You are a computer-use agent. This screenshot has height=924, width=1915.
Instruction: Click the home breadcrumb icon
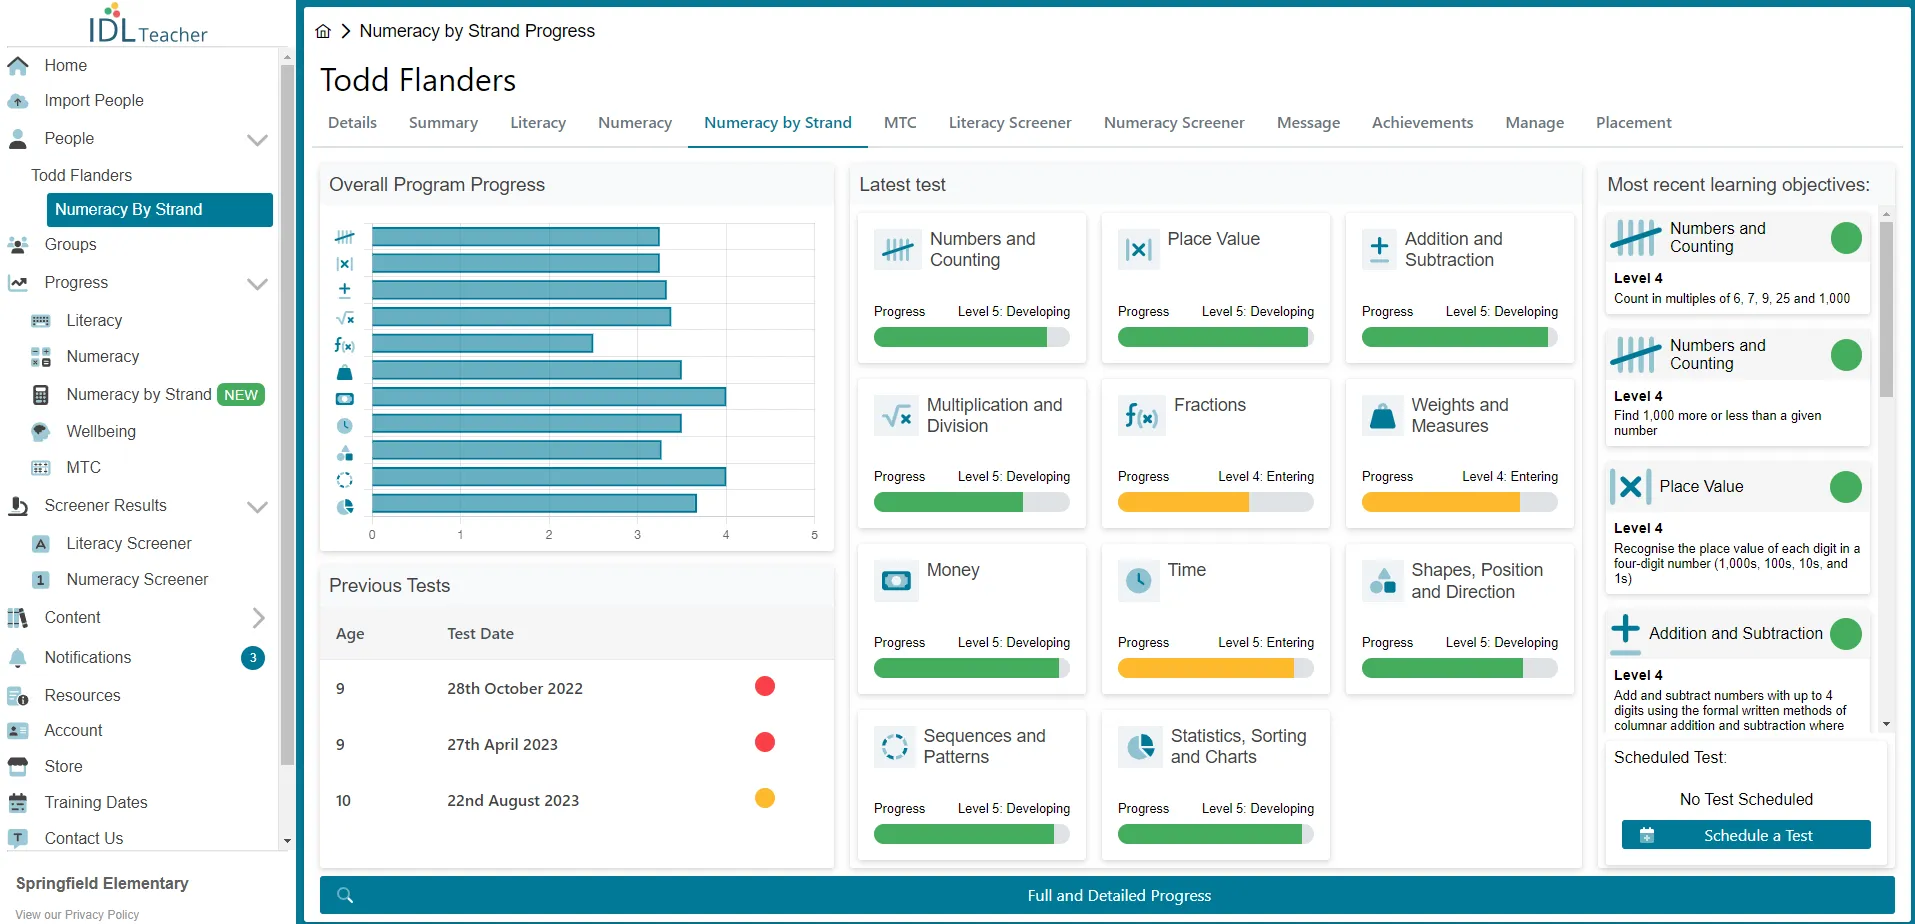tap(323, 31)
